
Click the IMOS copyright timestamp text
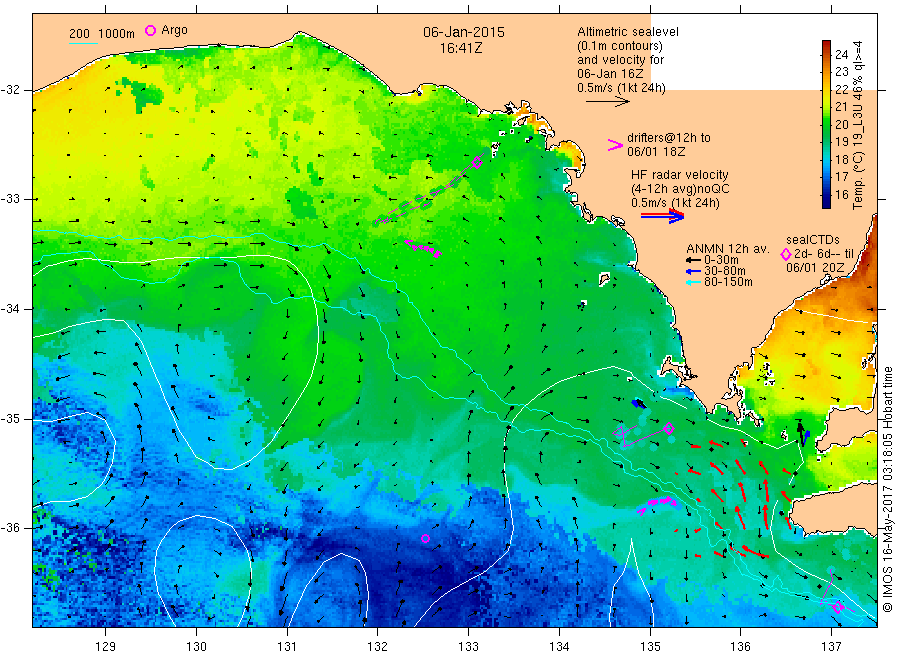tap(888, 489)
